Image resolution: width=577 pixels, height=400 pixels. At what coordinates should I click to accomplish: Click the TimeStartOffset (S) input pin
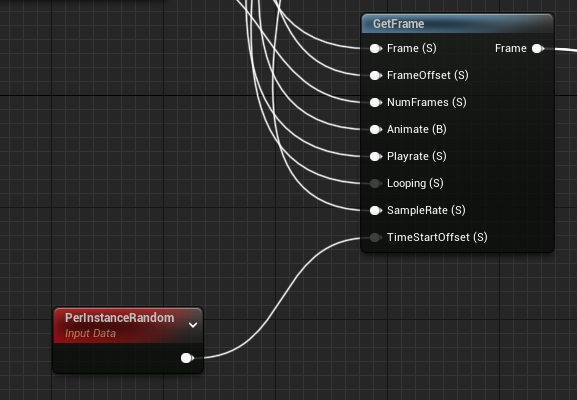[375, 237]
